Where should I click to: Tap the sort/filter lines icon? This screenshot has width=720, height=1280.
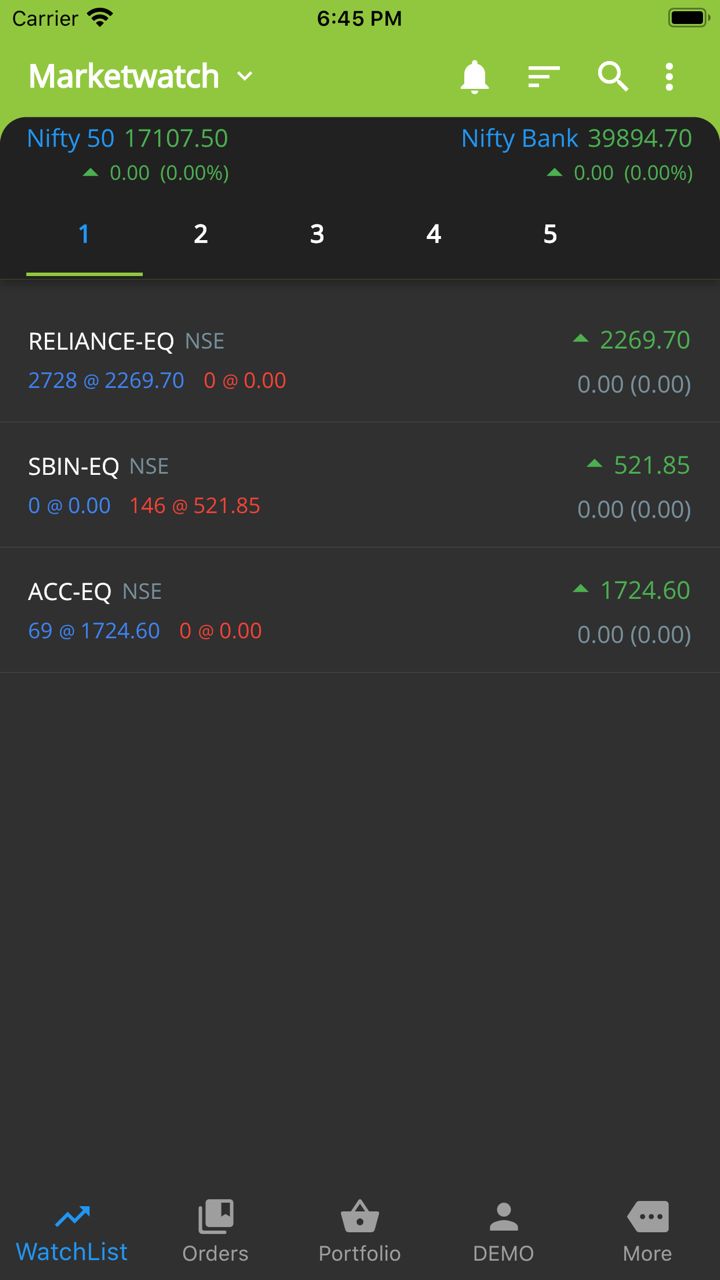click(543, 77)
